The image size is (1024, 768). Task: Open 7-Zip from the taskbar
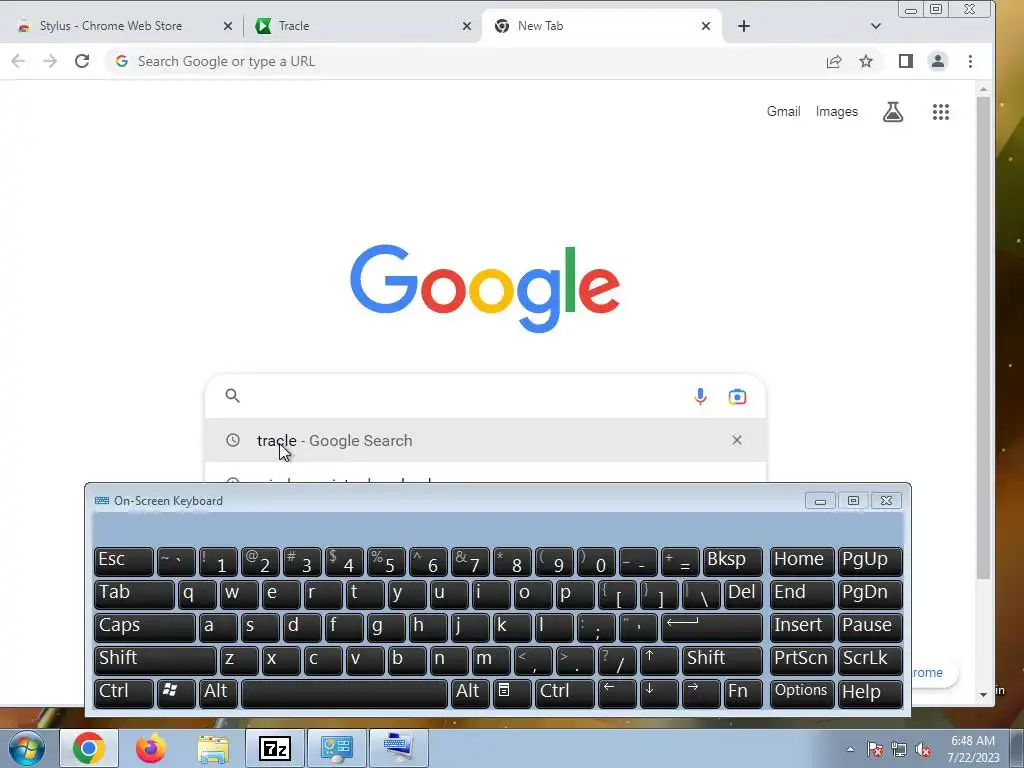[274, 748]
